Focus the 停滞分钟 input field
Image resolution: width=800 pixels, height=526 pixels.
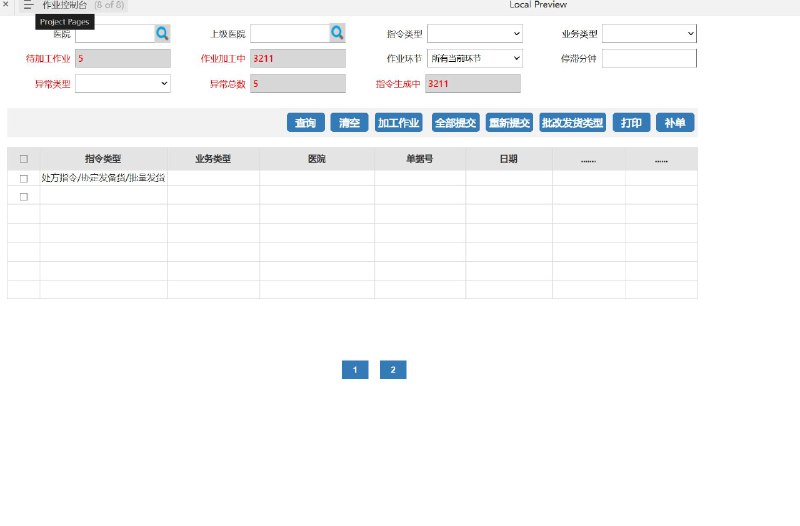[x=649, y=58]
